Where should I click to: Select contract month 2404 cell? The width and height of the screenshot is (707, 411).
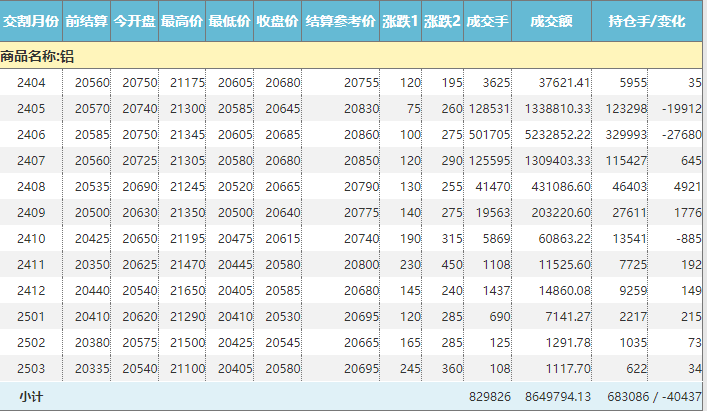(x=31, y=82)
